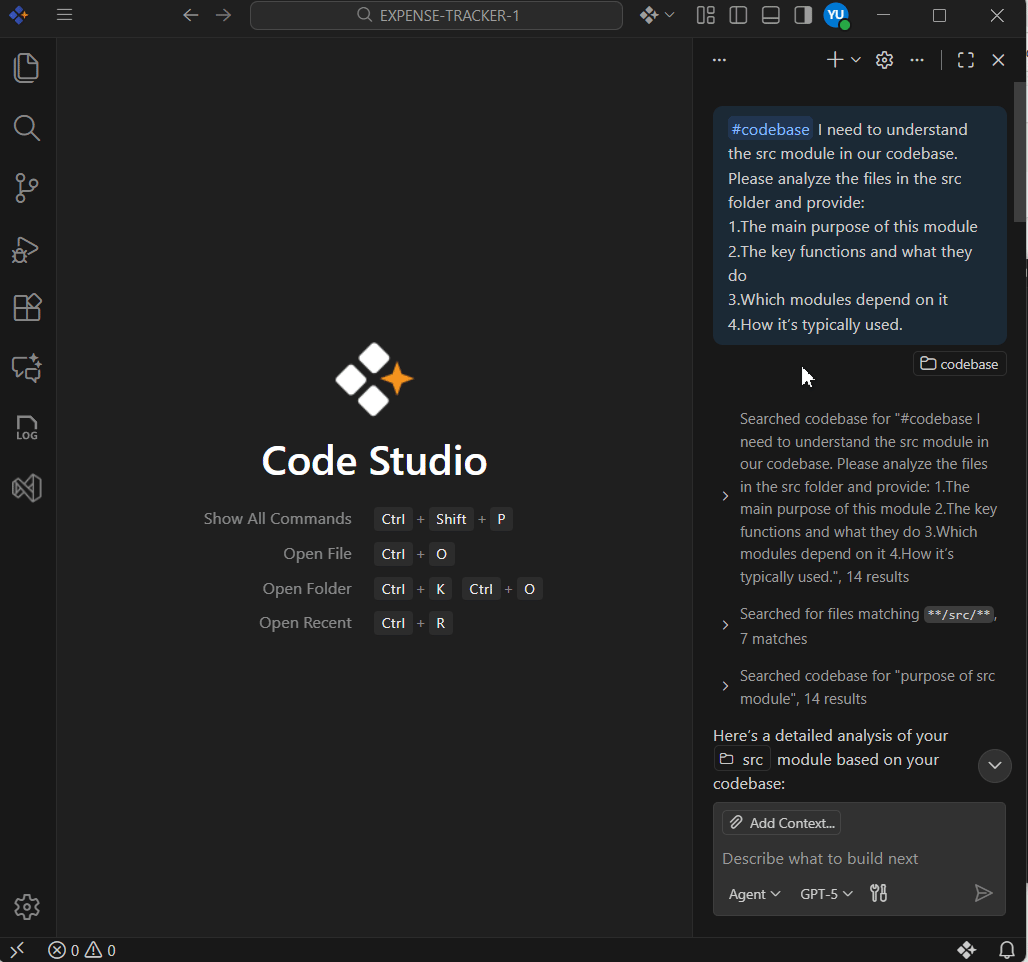Image resolution: width=1028 pixels, height=962 pixels.
Task: Click the Code Studio logo in title bar
Action: point(18,15)
